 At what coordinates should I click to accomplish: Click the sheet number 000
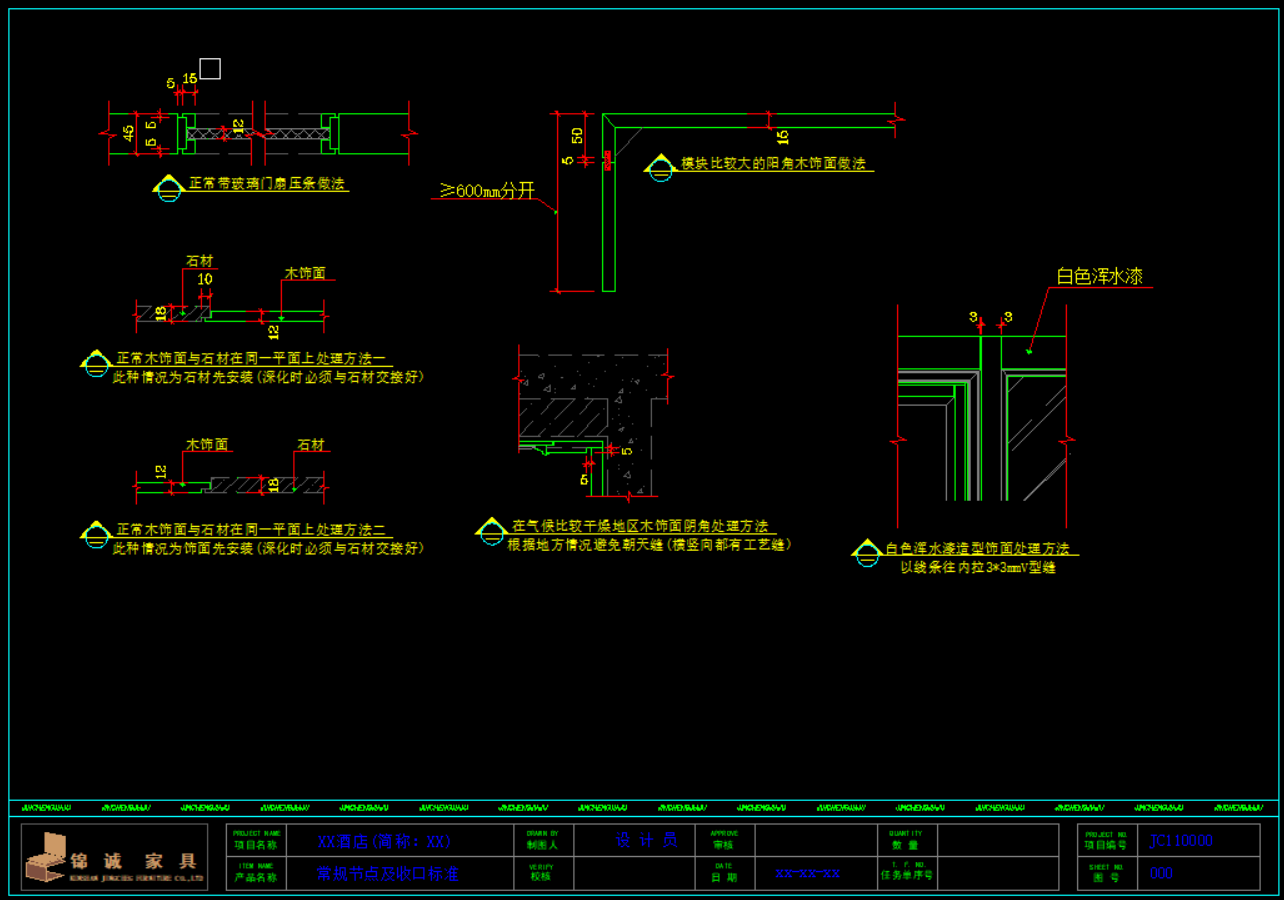point(1161,873)
